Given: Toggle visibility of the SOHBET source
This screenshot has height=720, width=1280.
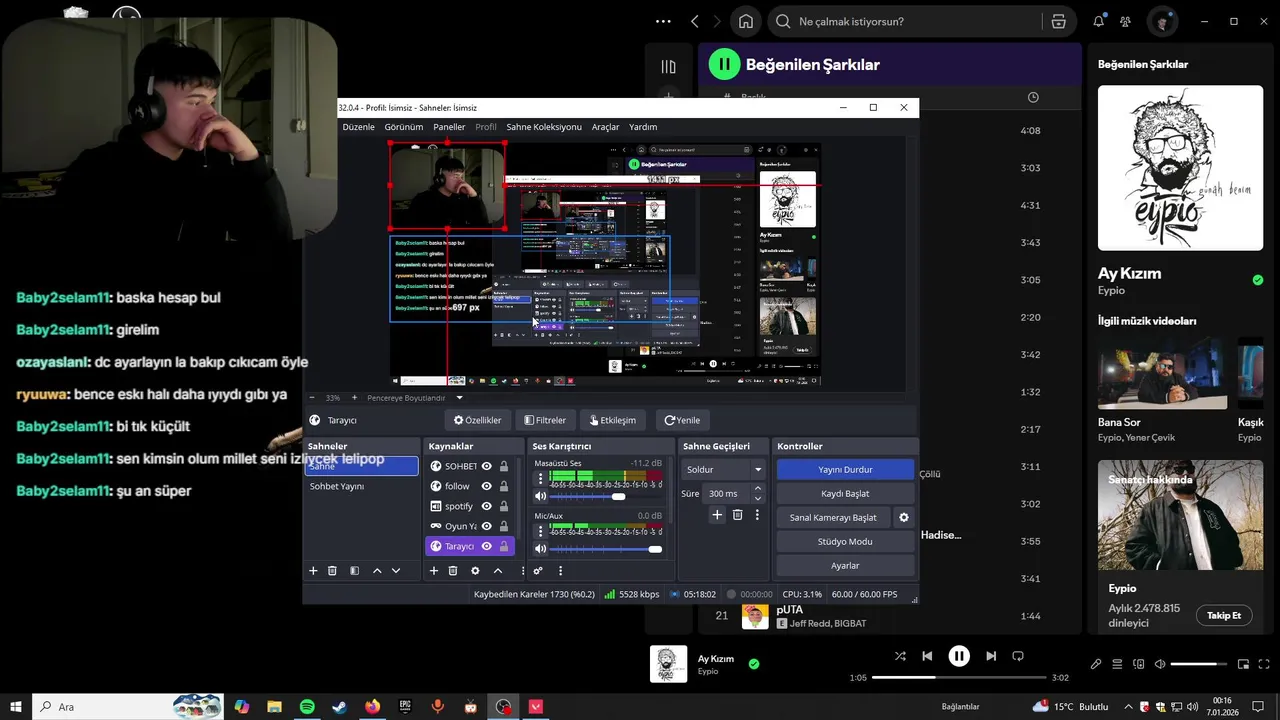Looking at the screenshot, I should (x=487, y=466).
